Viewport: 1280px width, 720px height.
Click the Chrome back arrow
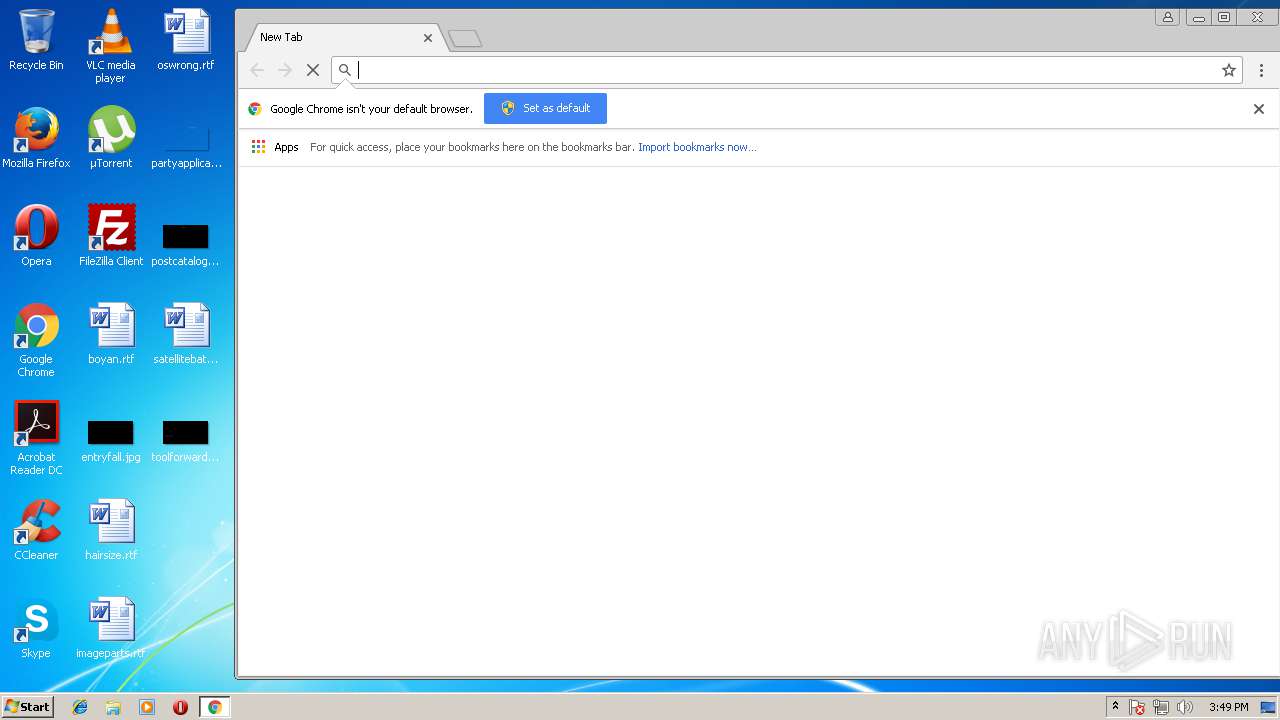click(257, 70)
